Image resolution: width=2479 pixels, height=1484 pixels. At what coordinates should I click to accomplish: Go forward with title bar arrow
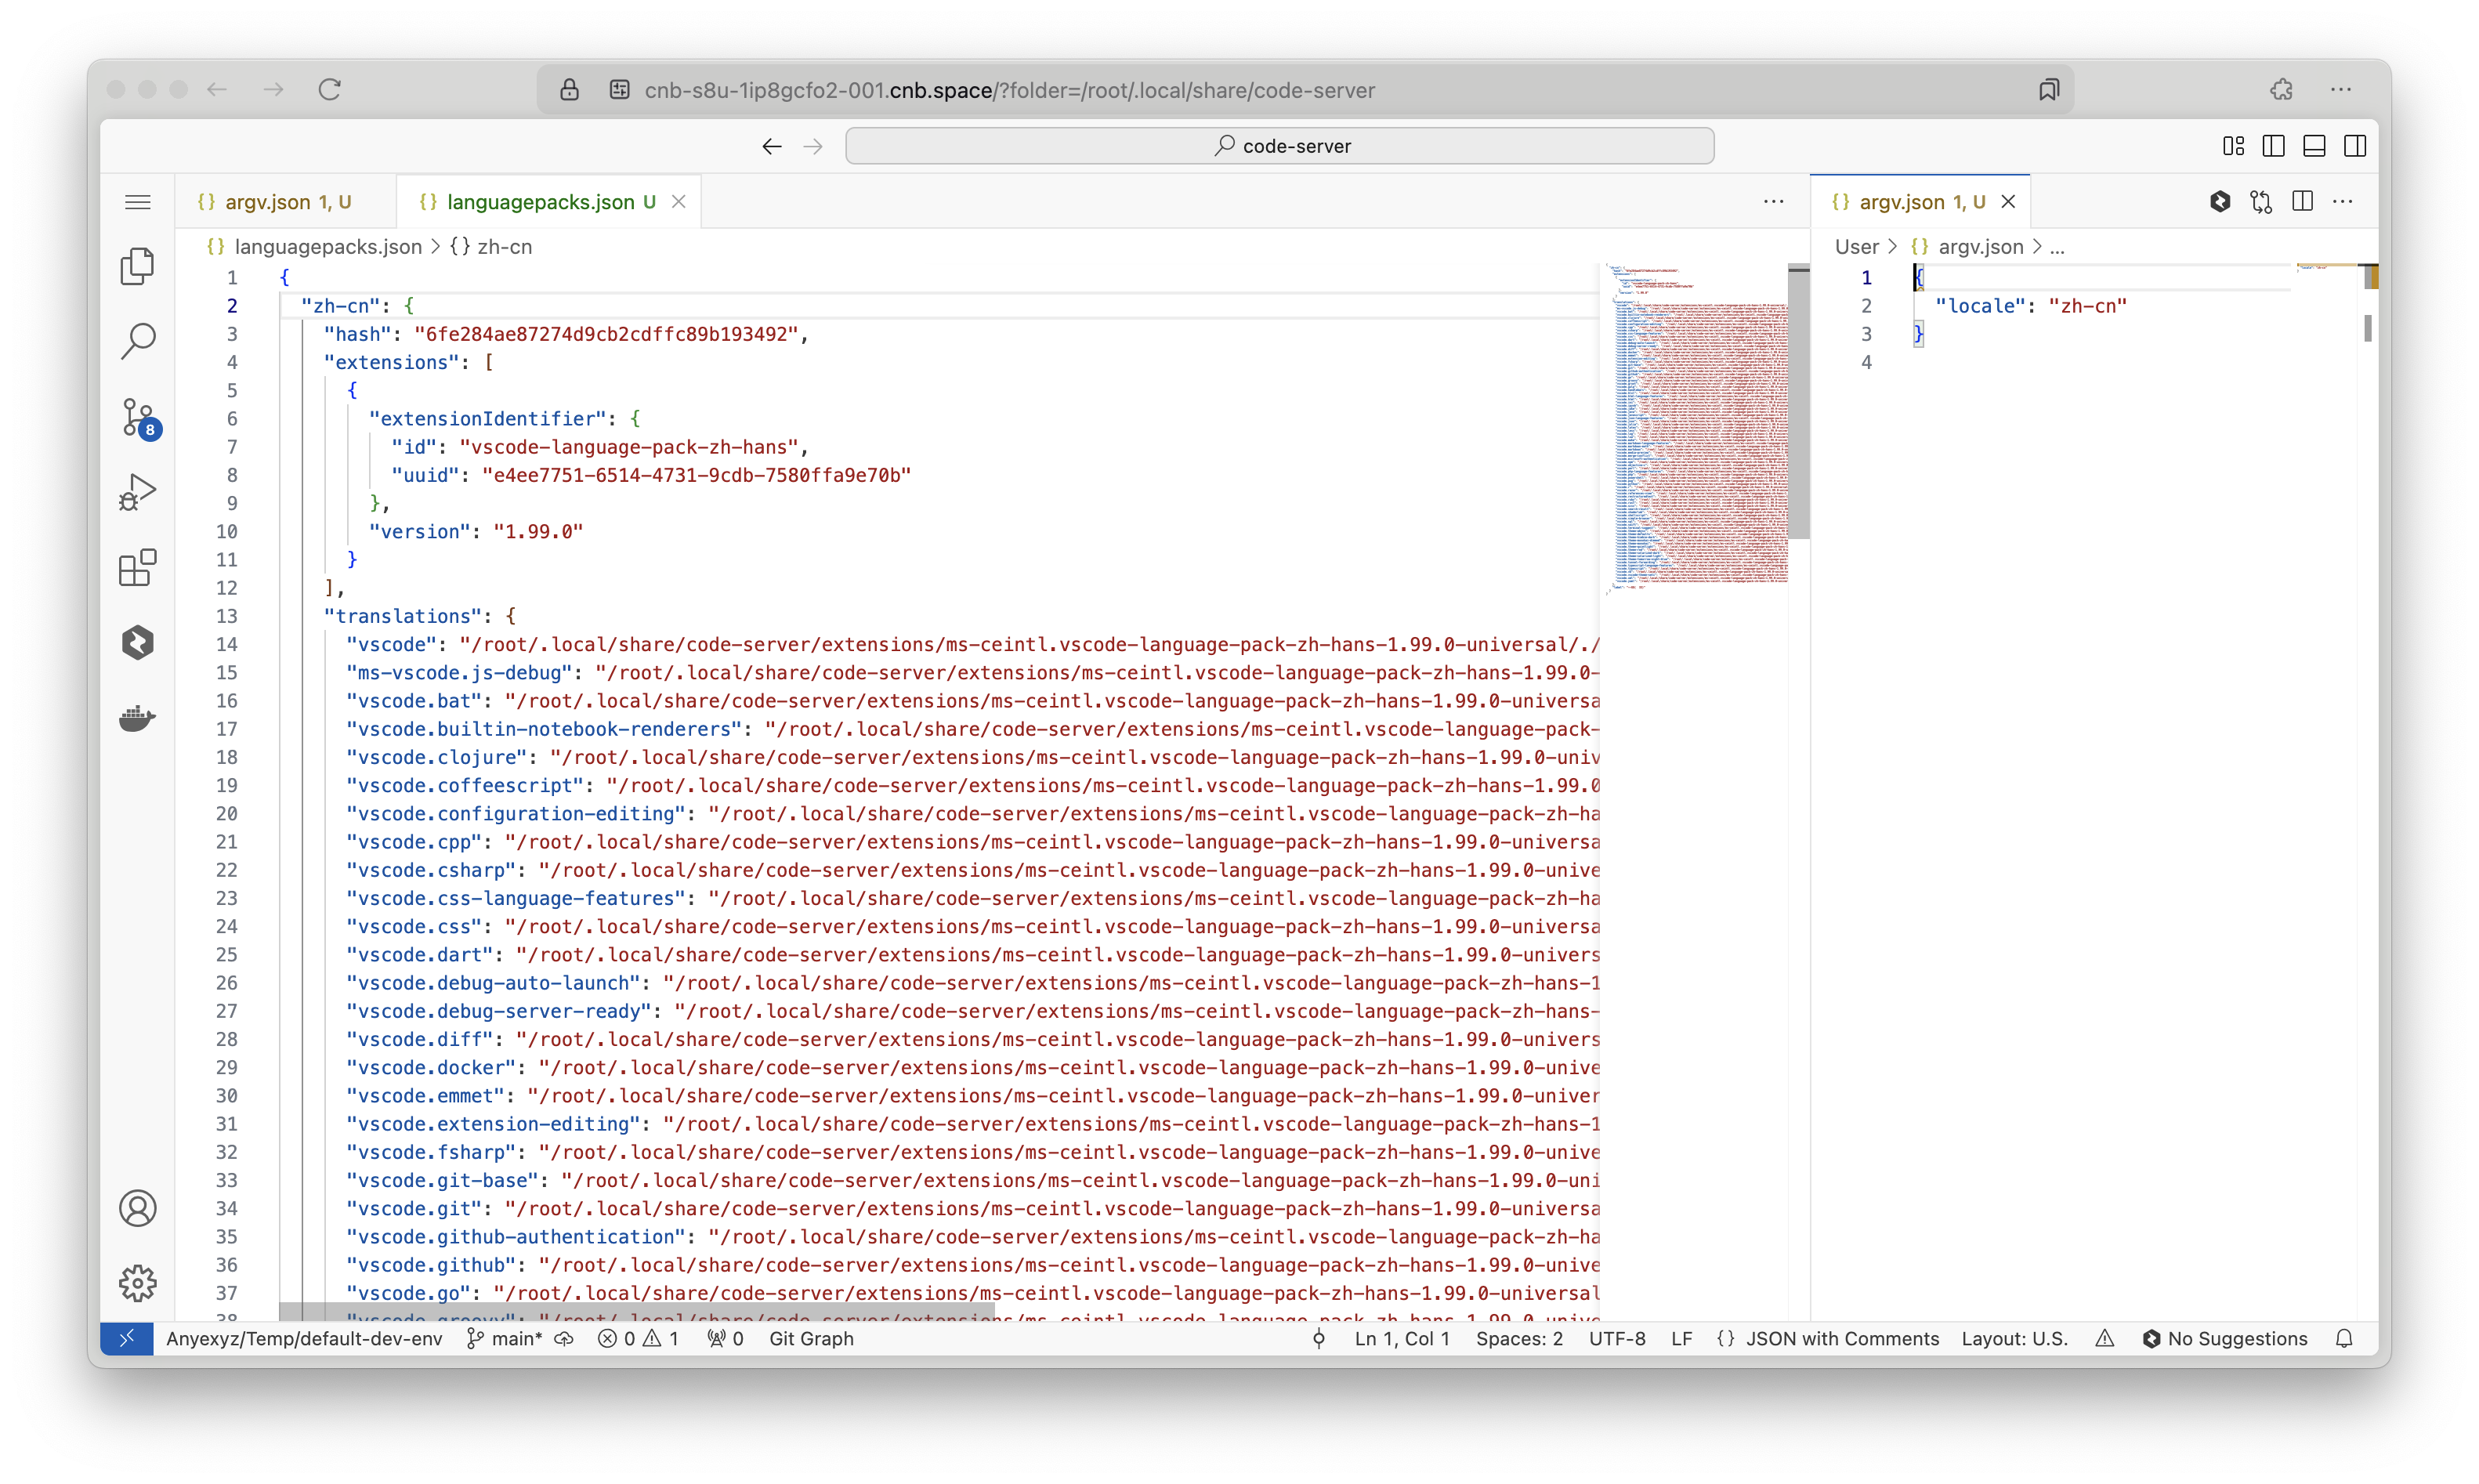tap(813, 146)
